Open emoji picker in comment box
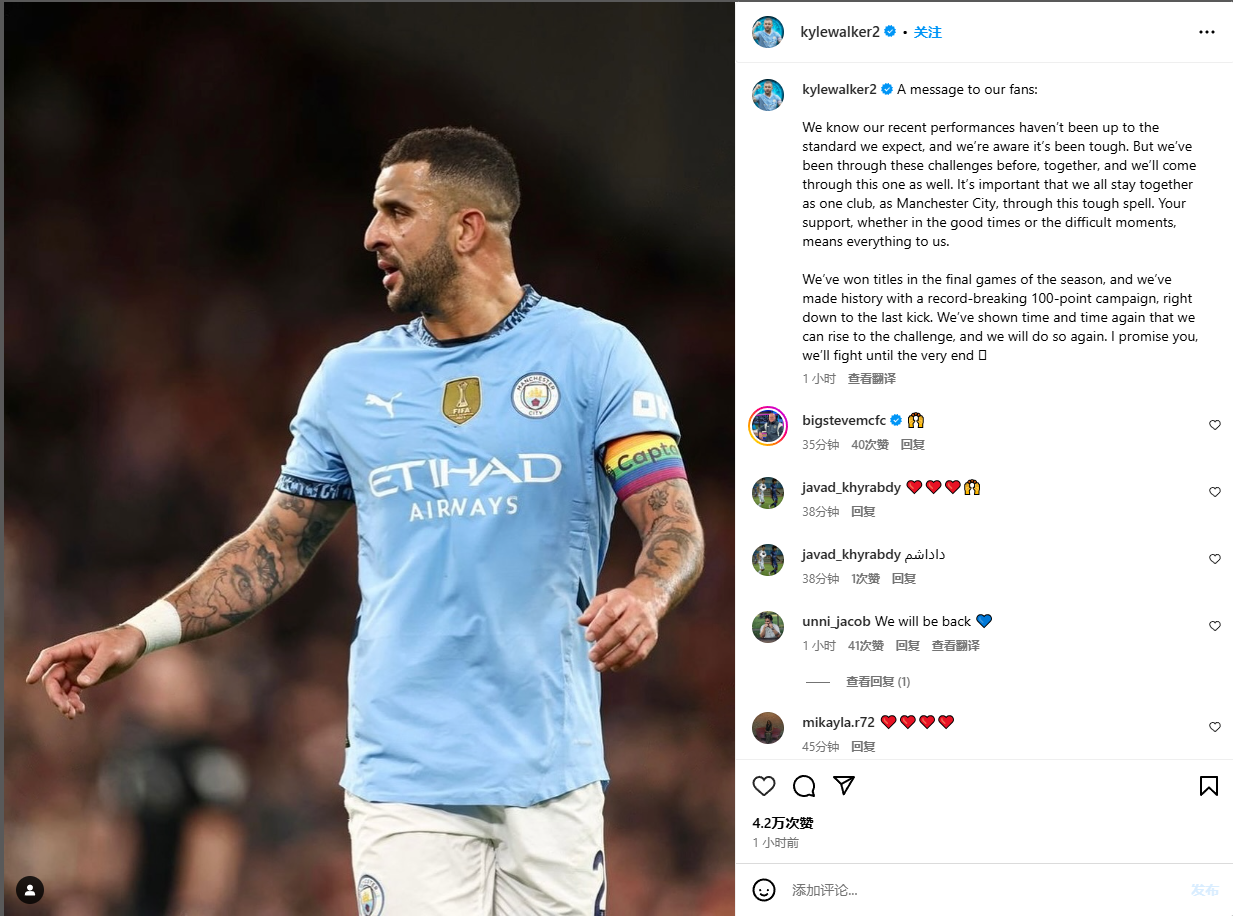This screenshot has width=1233, height=916. coord(764,890)
